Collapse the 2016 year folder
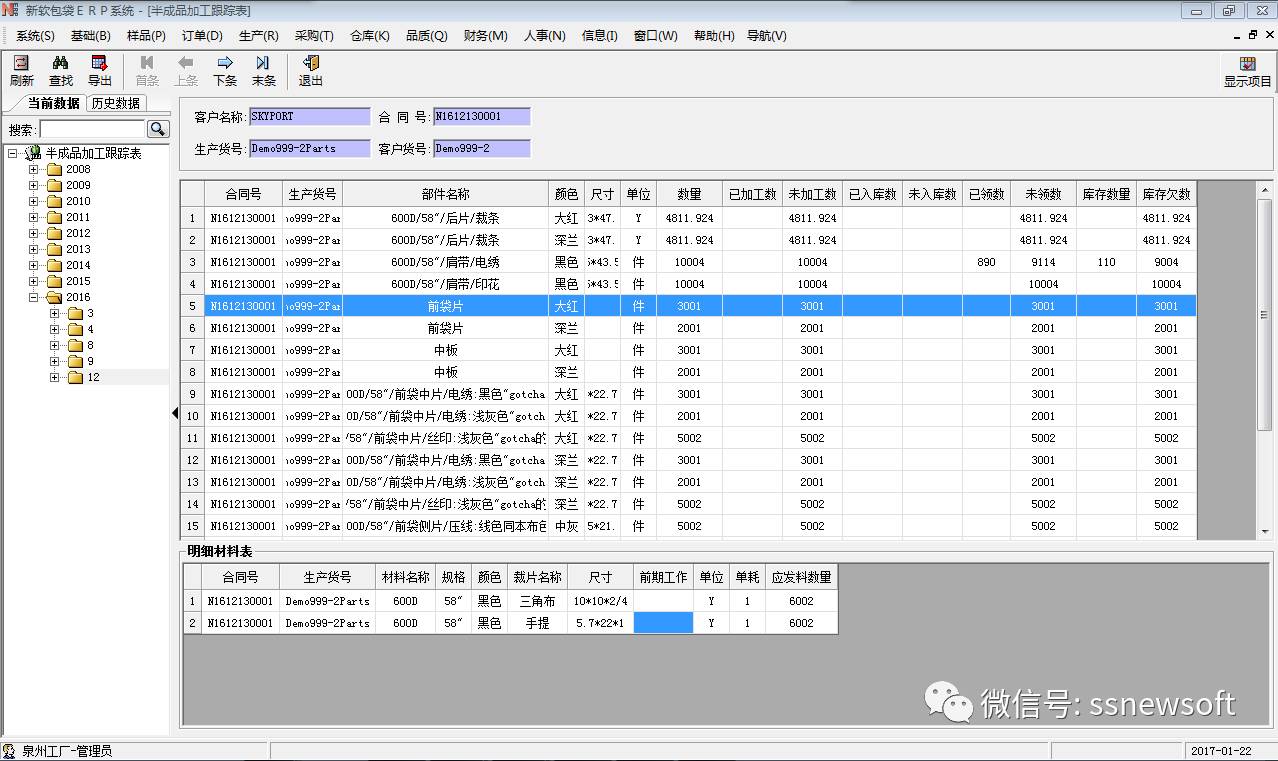The width and height of the screenshot is (1278, 761). 34,297
